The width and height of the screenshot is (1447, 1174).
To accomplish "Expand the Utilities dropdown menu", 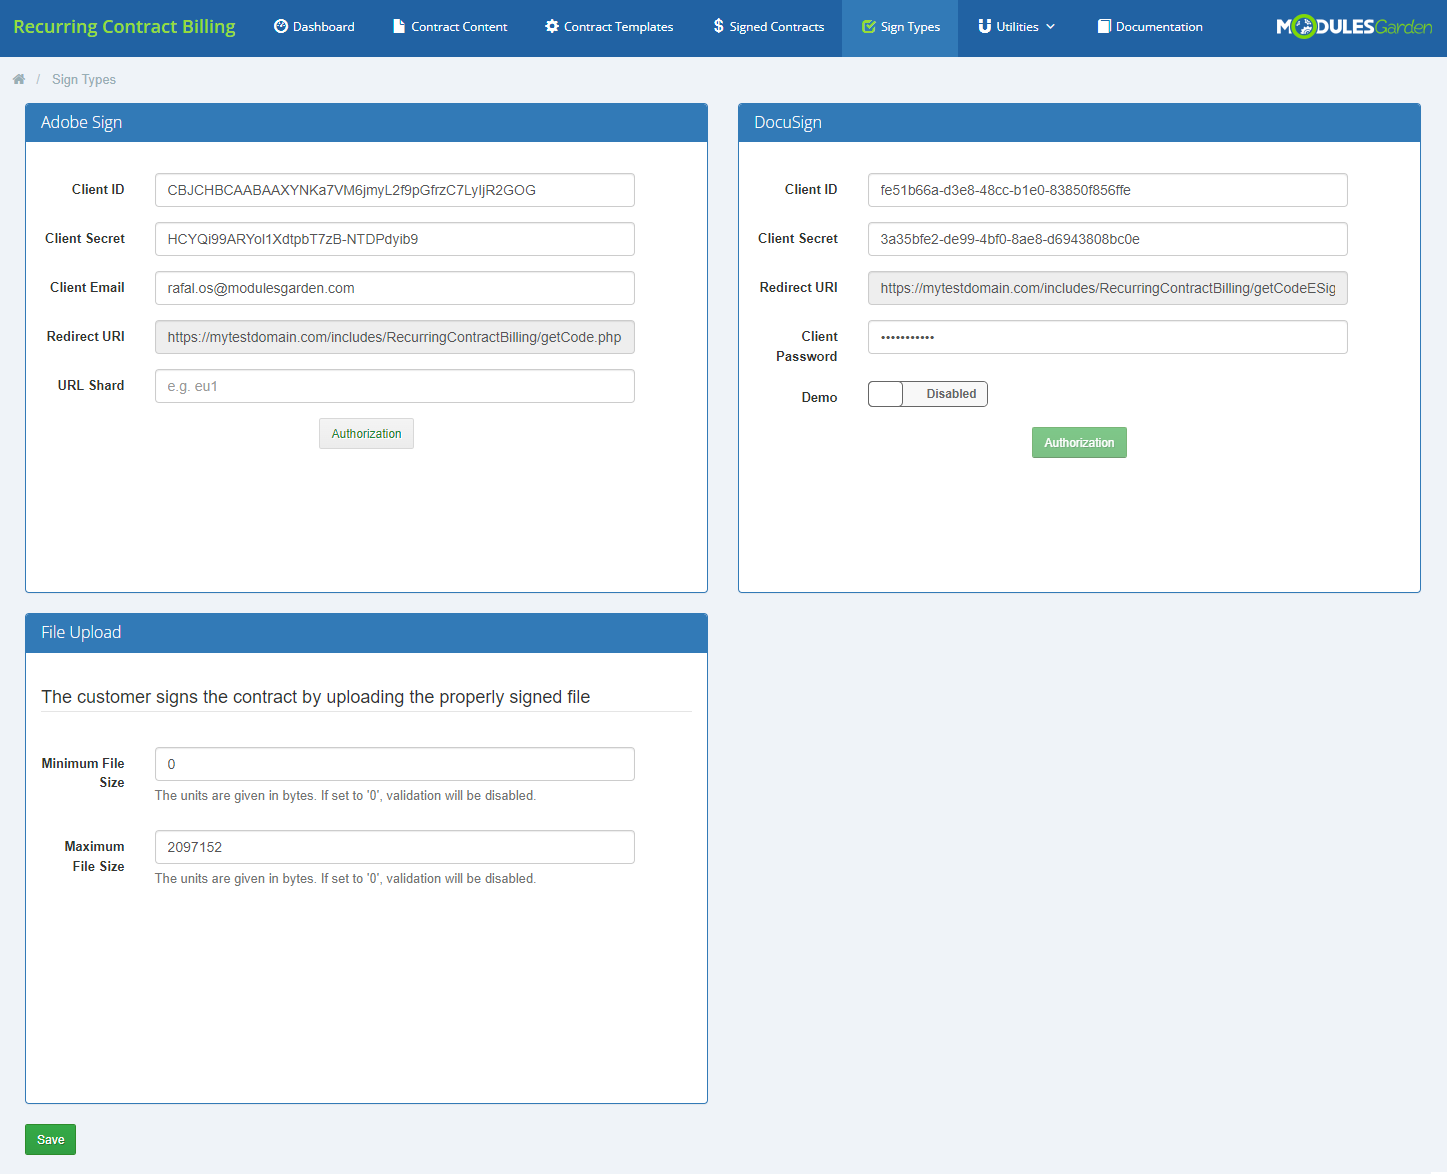I will 1016,27.
